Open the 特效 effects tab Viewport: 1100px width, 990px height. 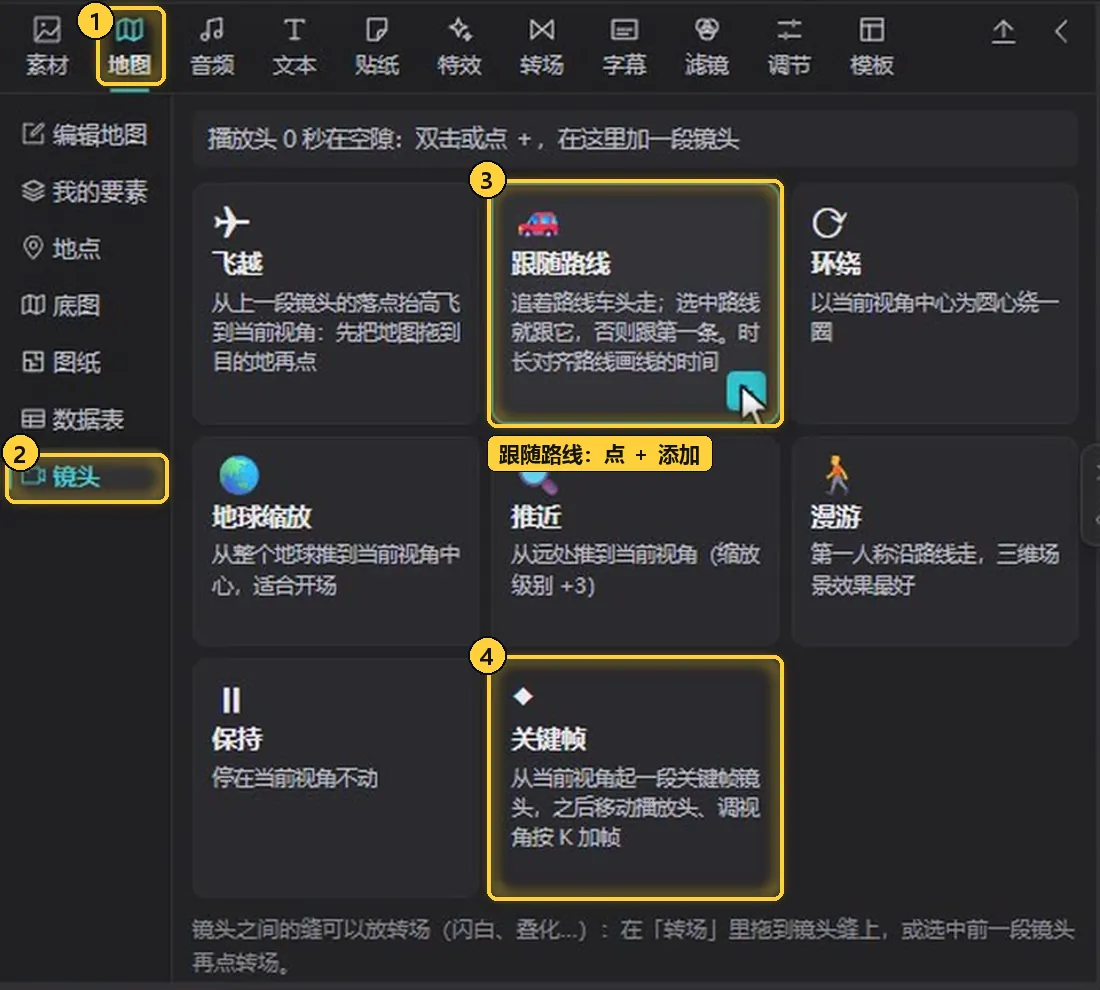tap(460, 46)
